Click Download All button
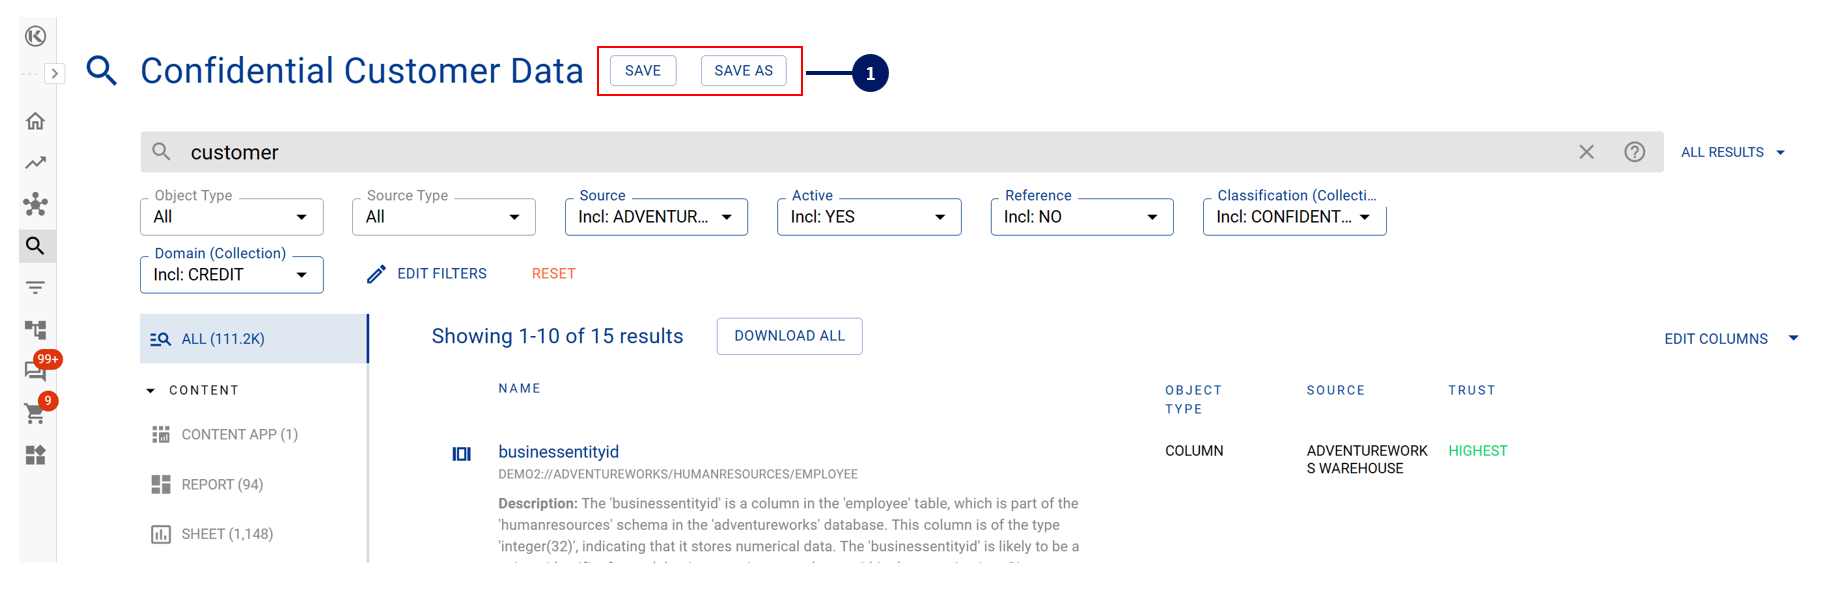This screenshot has width=1822, height=594. click(x=789, y=336)
